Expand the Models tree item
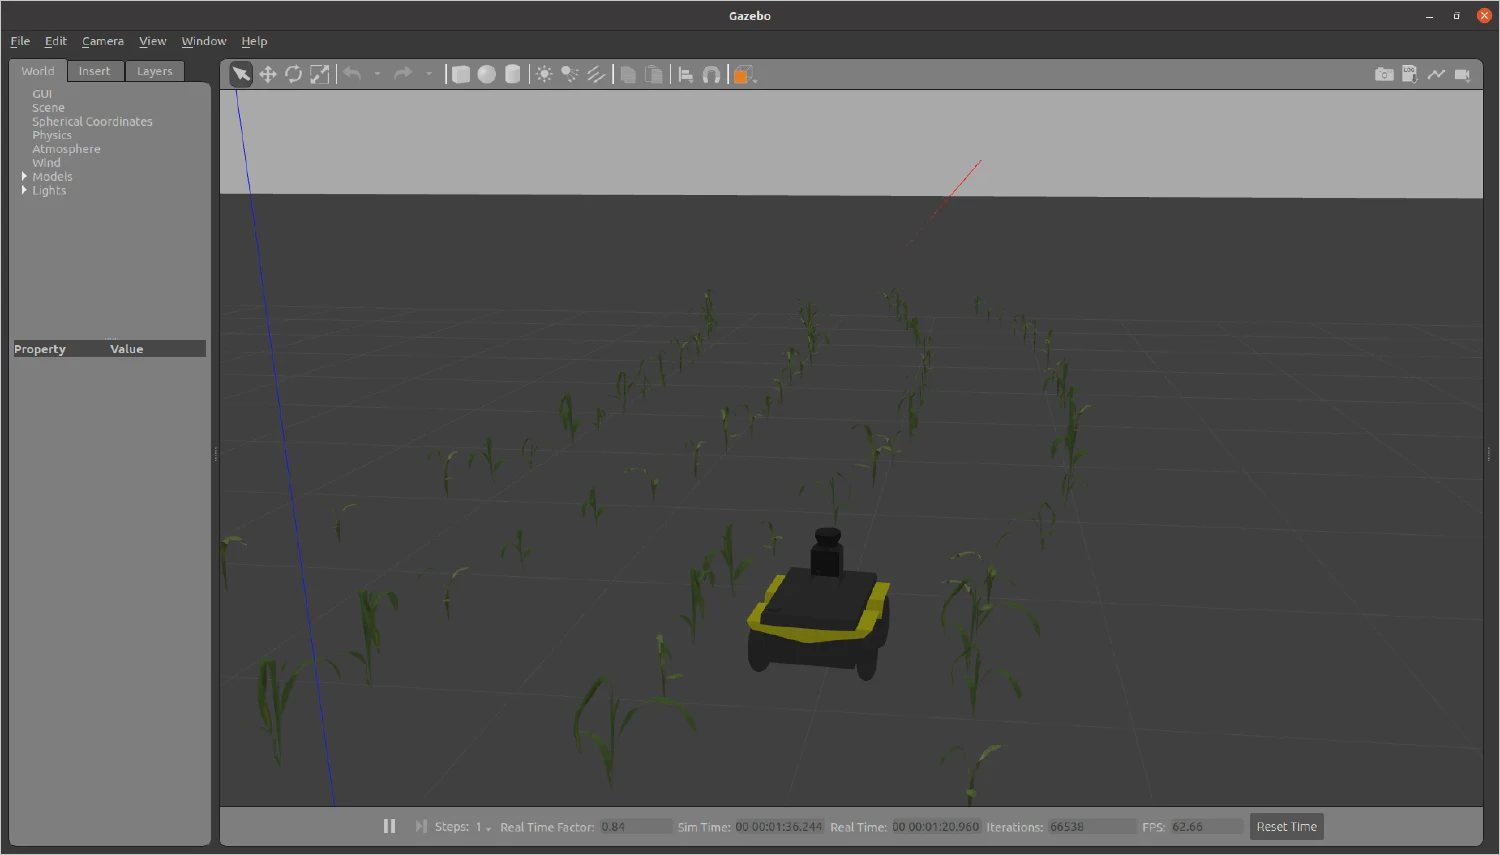This screenshot has height=855, width=1500. (x=24, y=176)
